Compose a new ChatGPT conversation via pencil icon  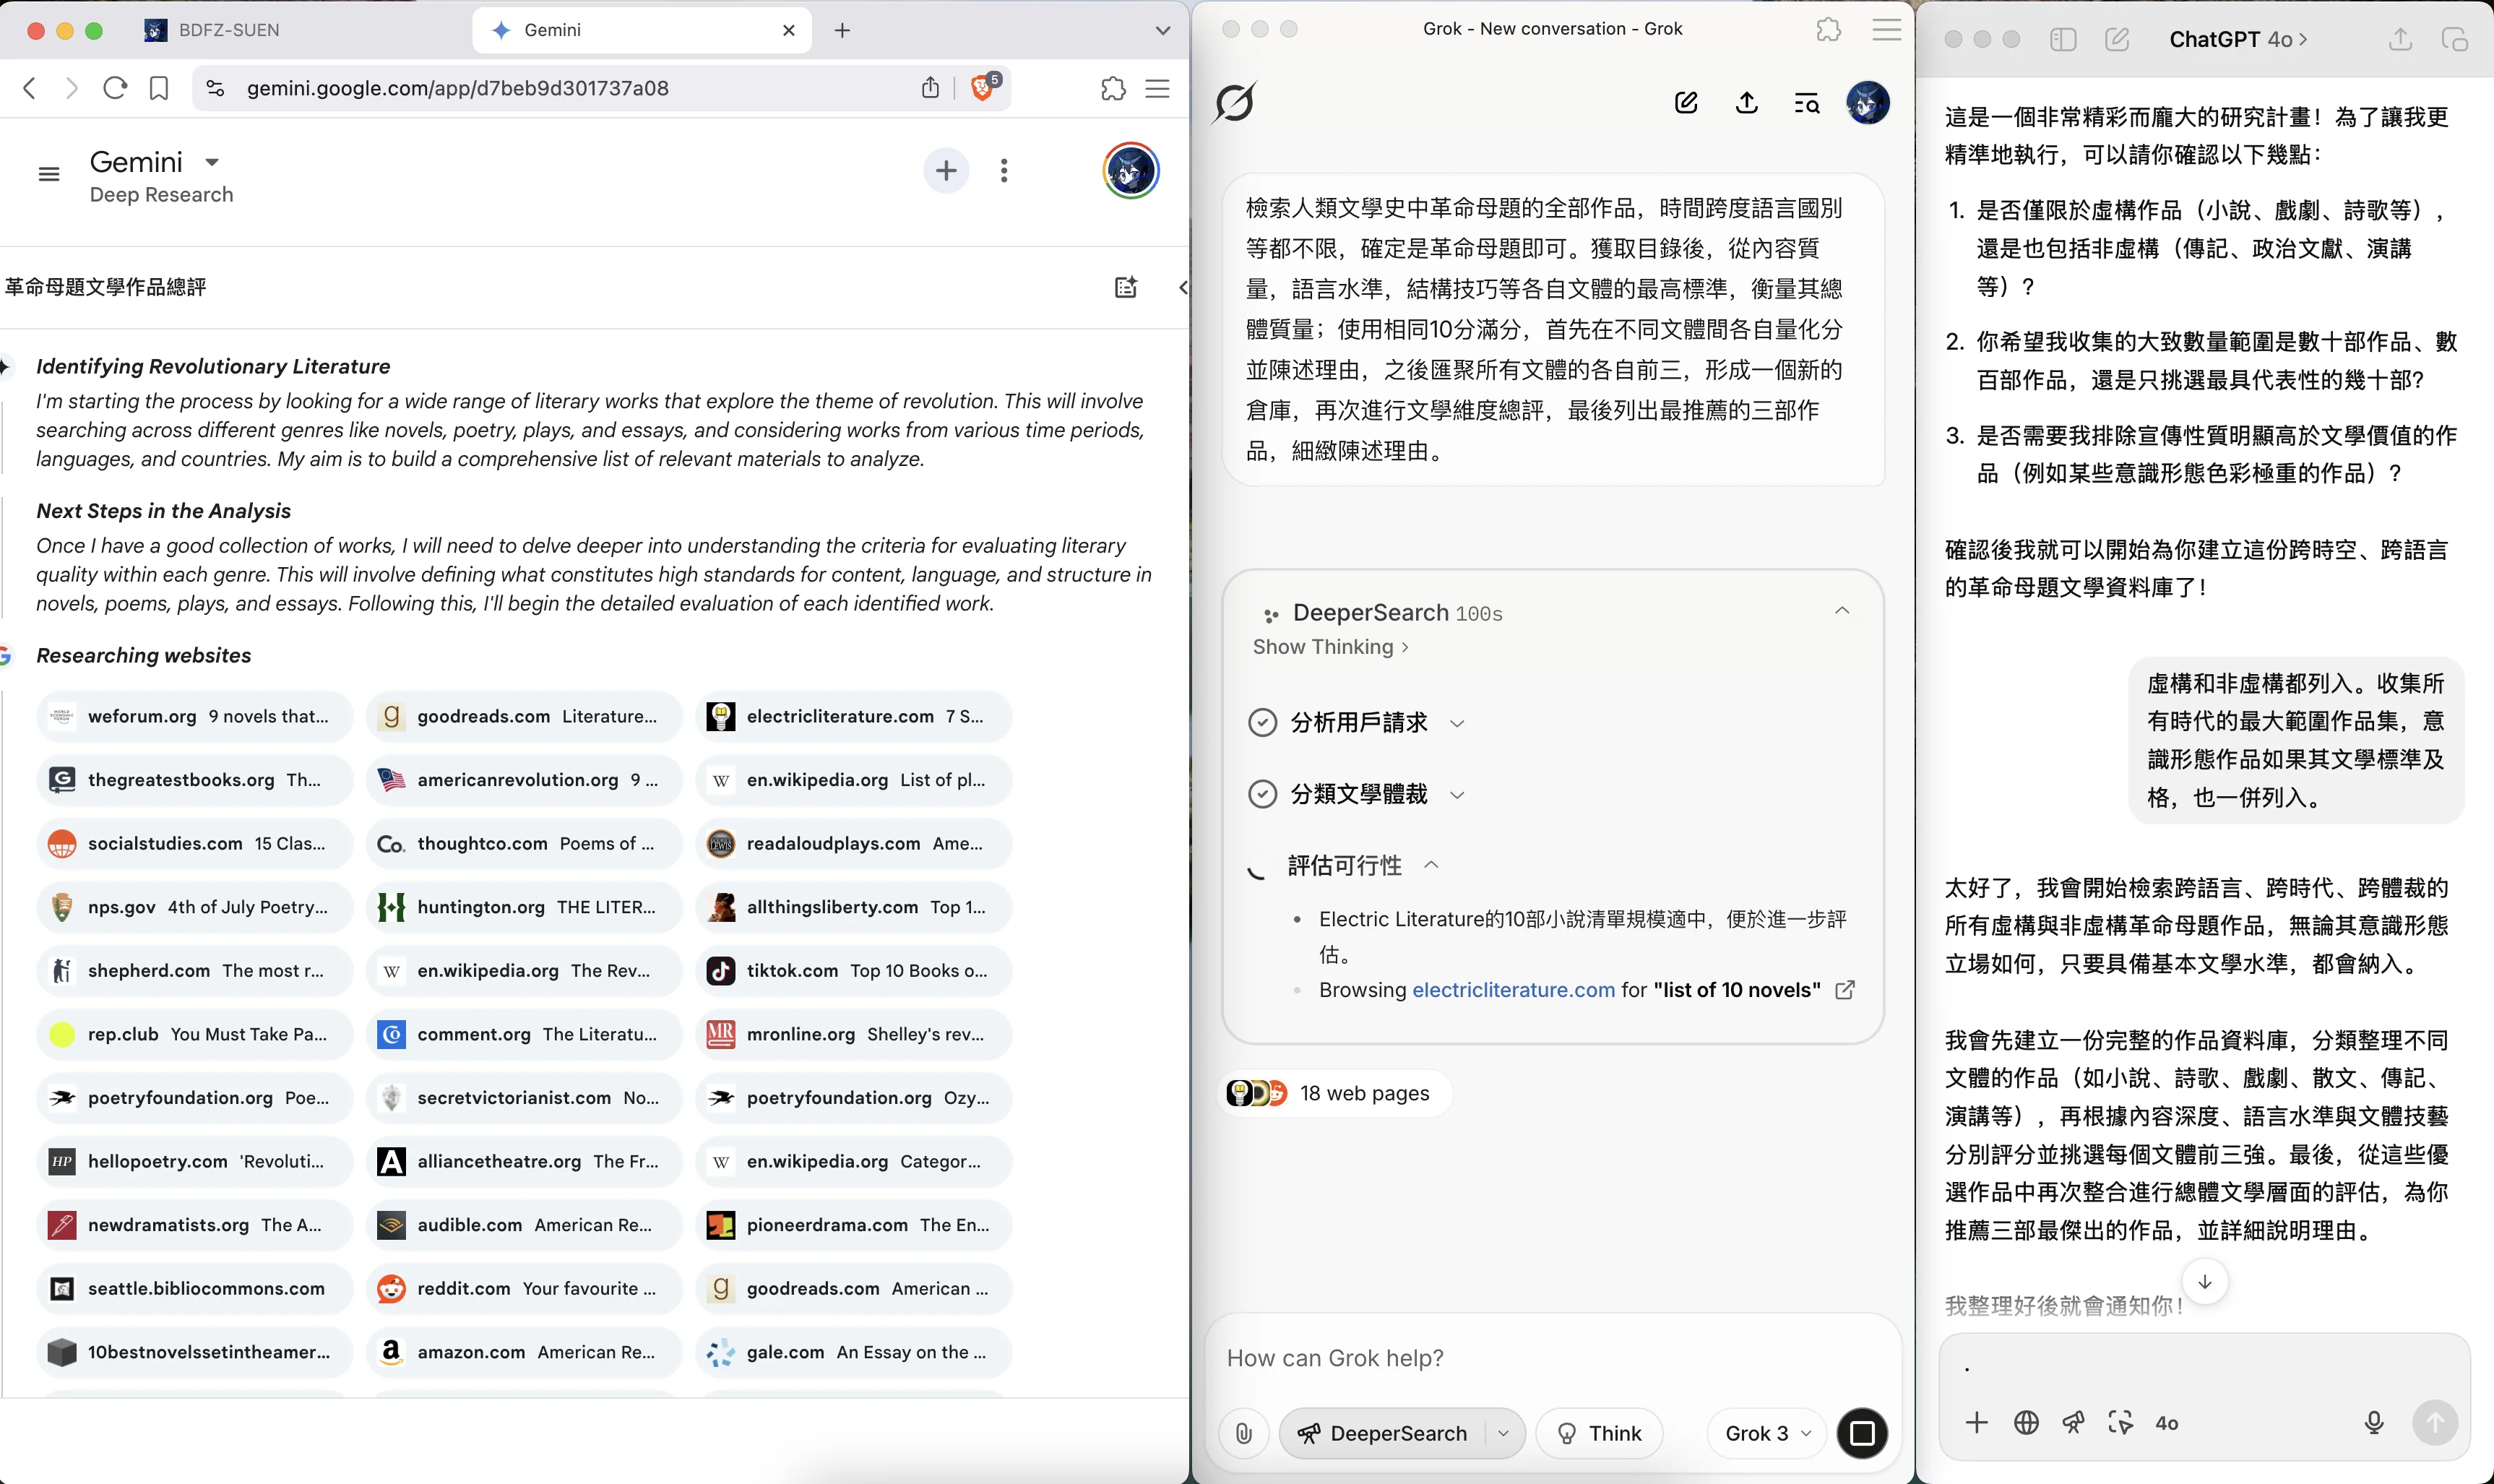click(2117, 40)
